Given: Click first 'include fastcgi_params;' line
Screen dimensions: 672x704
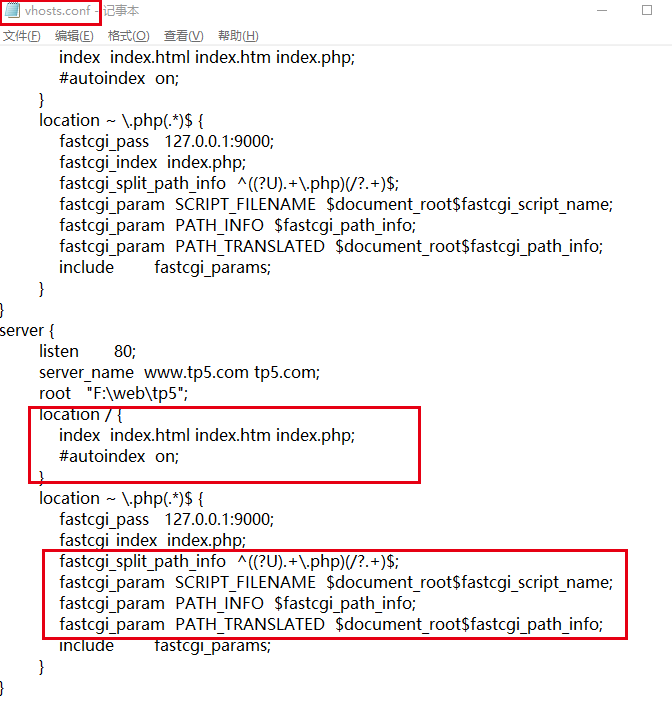Looking at the screenshot, I should coord(165,268).
